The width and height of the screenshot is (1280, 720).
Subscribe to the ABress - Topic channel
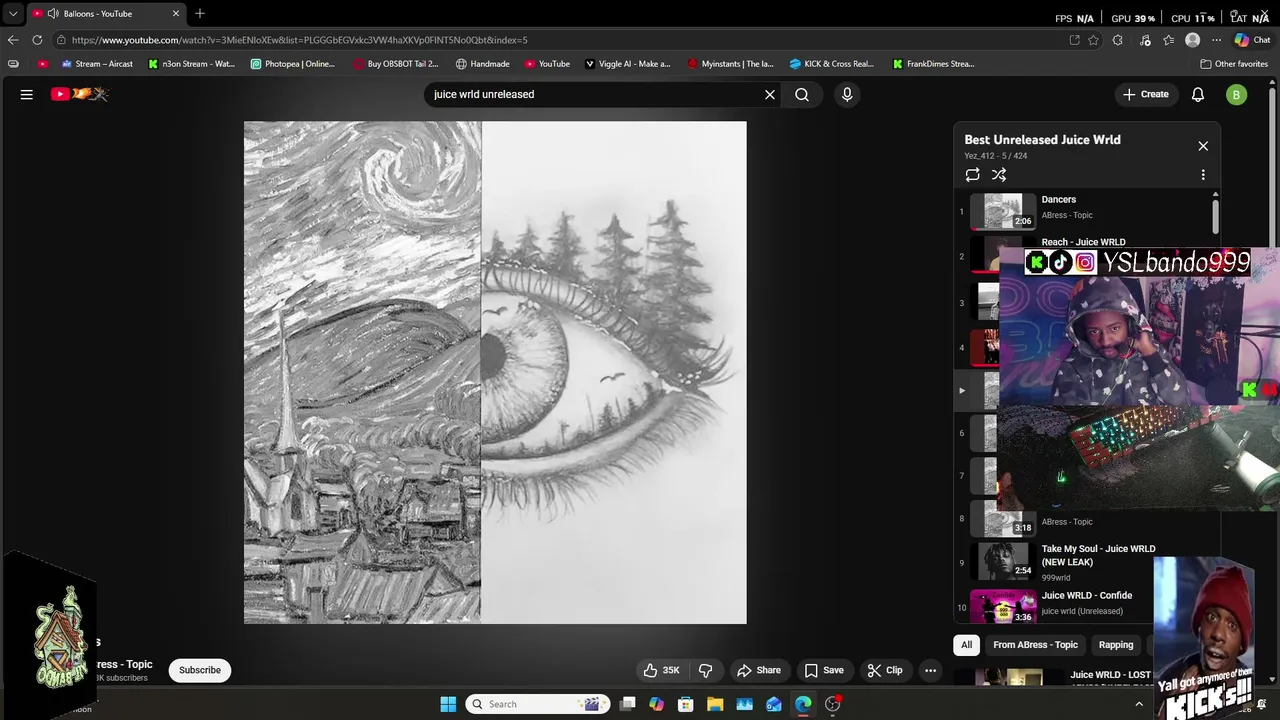point(200,670)
